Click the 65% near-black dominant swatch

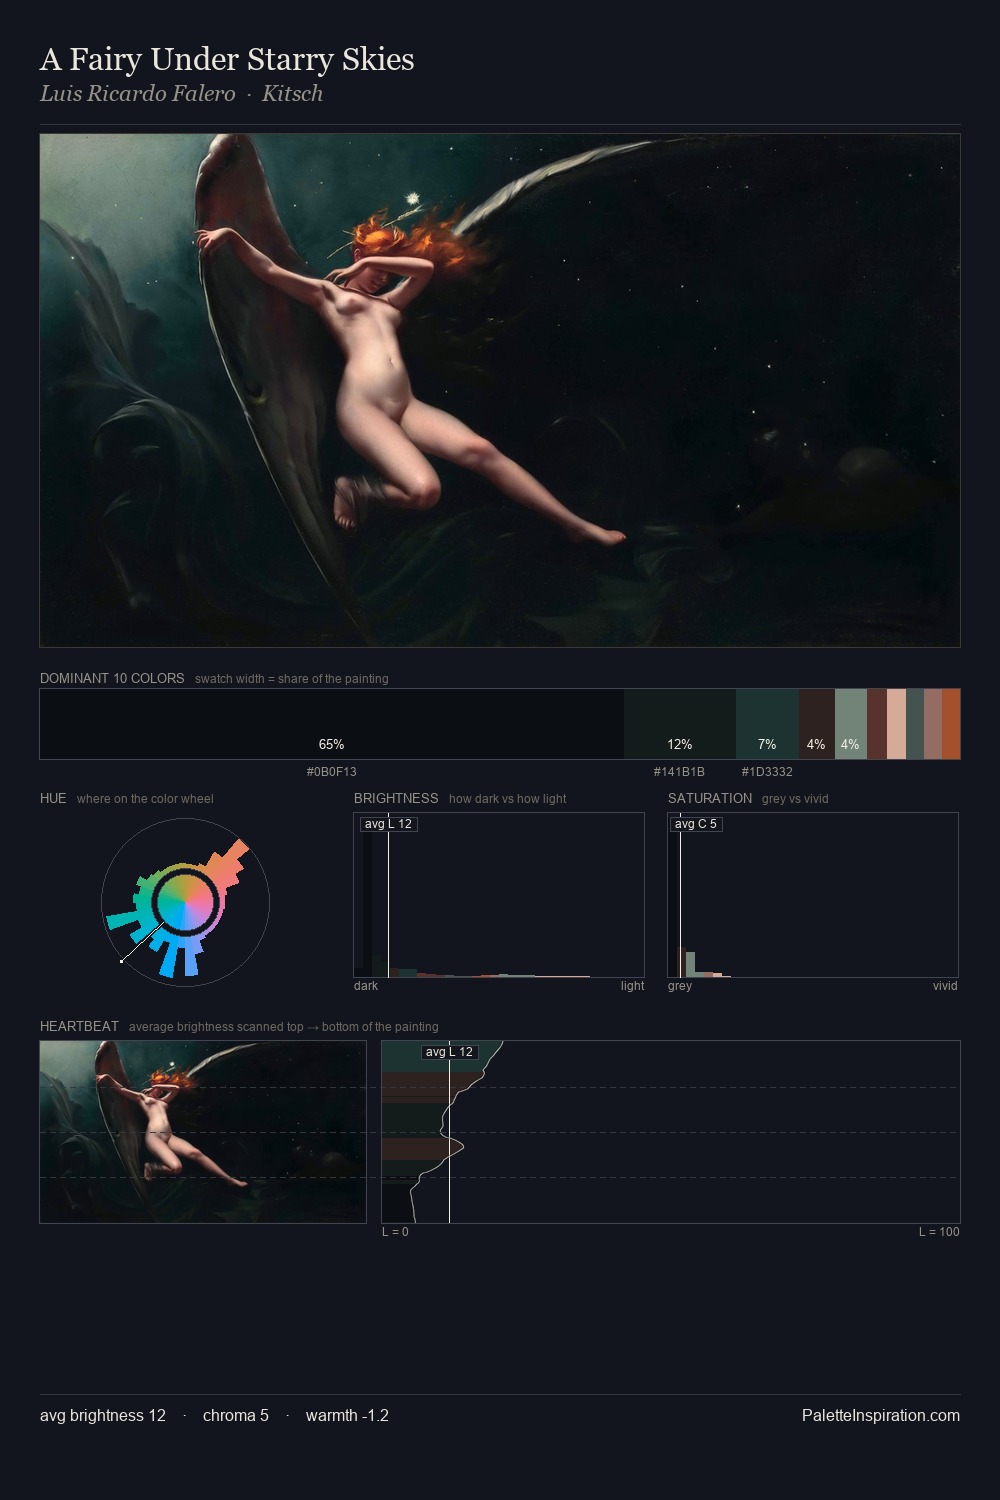coord(332,724)
